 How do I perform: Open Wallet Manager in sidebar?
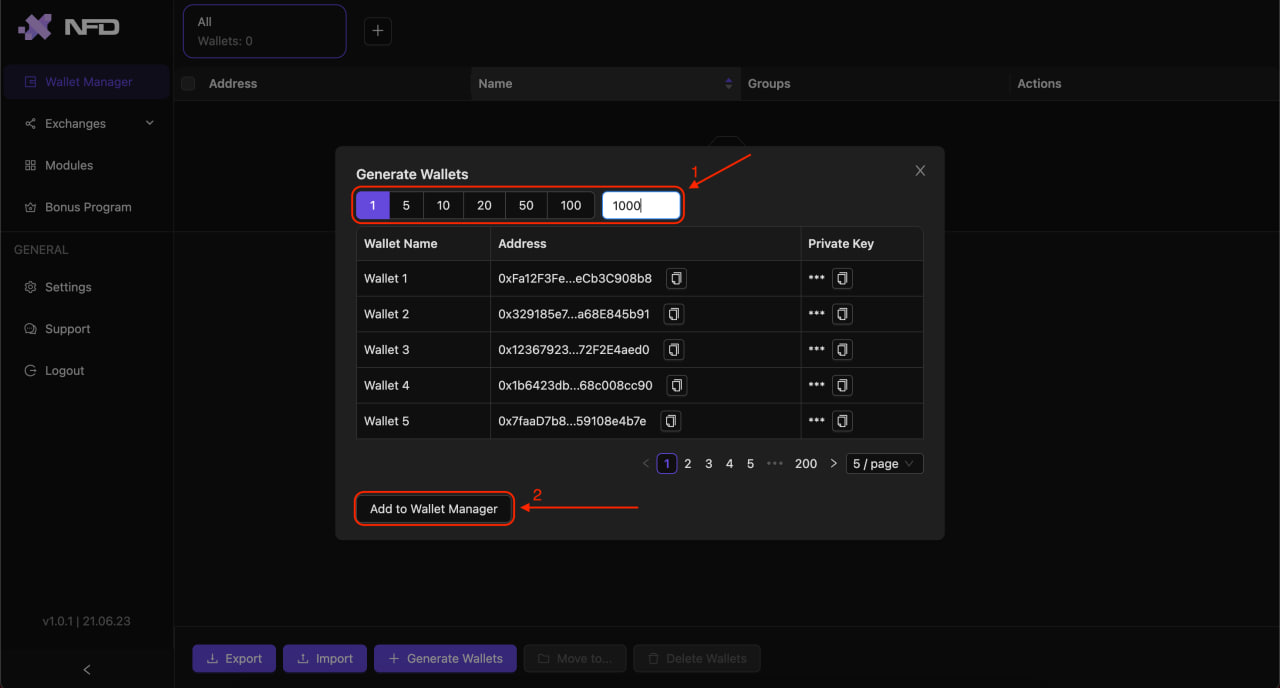coord(87,82)
